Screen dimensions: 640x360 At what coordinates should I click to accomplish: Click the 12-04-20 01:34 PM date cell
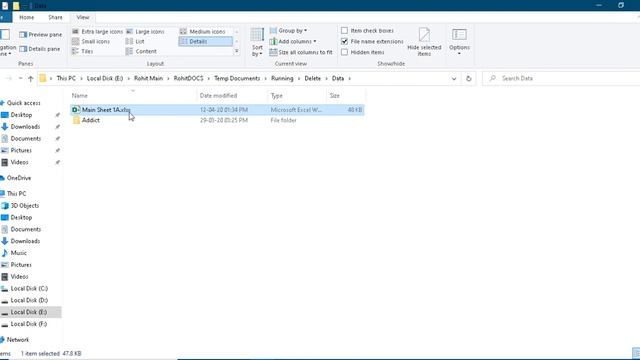tap(224, 110)
